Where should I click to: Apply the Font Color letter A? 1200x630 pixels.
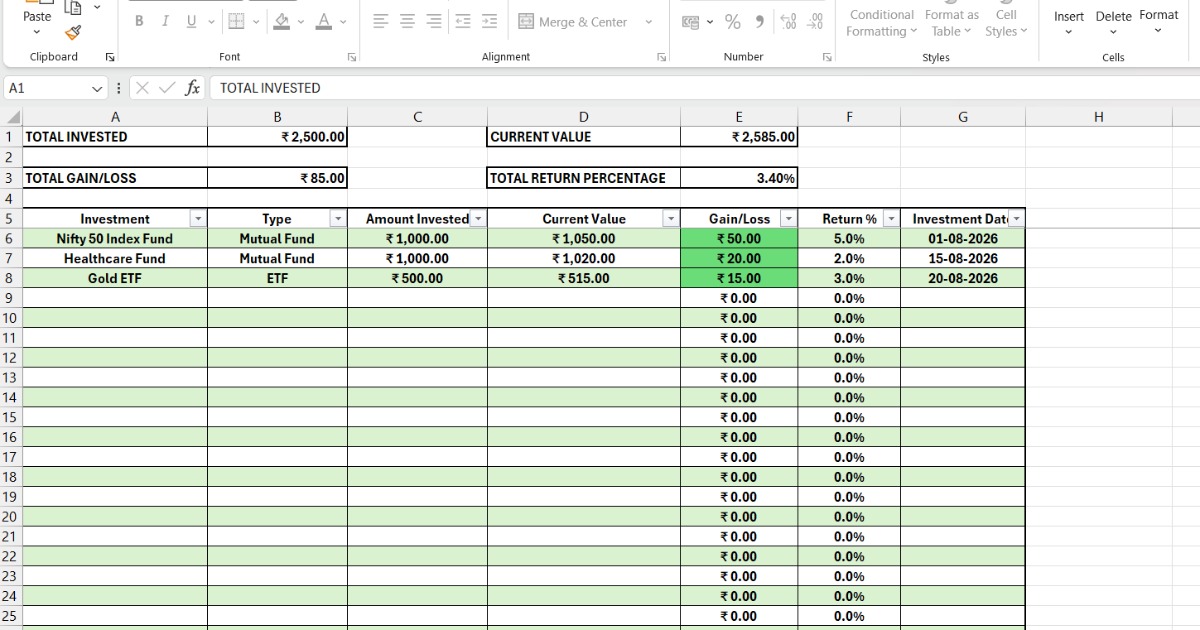click(324, 21)
